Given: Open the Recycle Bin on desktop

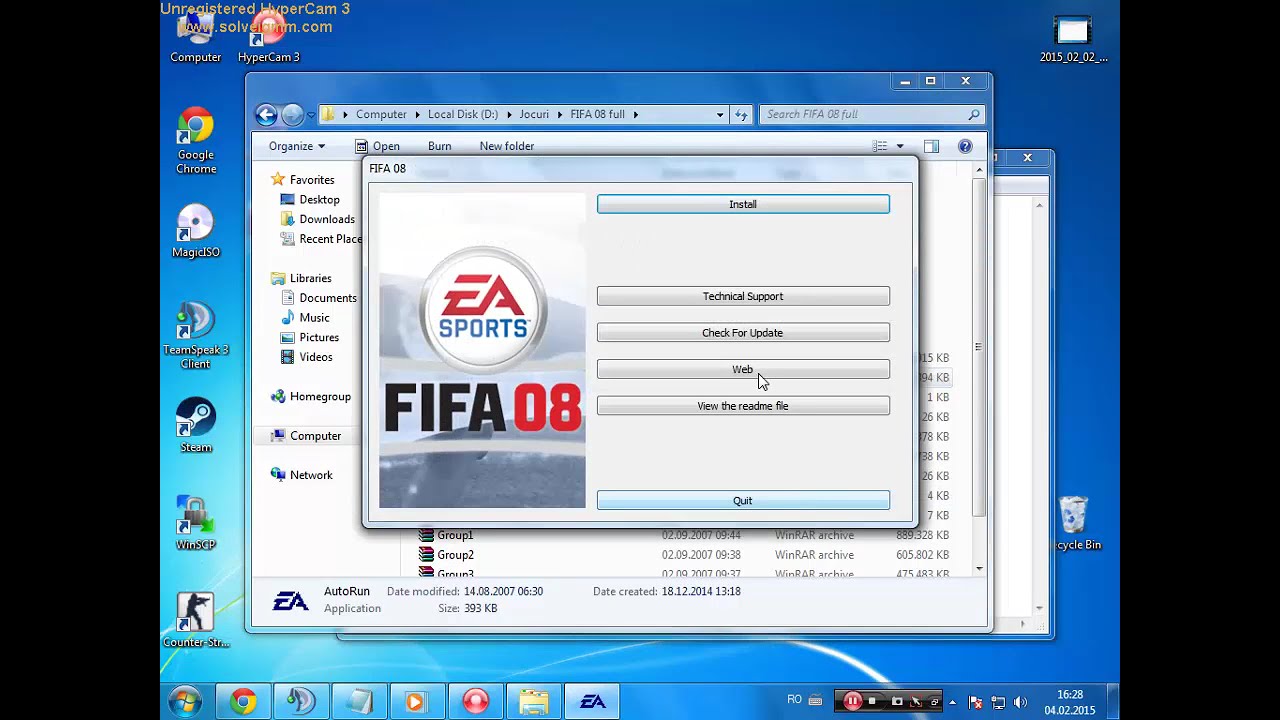Looking at the screenshot, I should click(x=1076, y=523).
